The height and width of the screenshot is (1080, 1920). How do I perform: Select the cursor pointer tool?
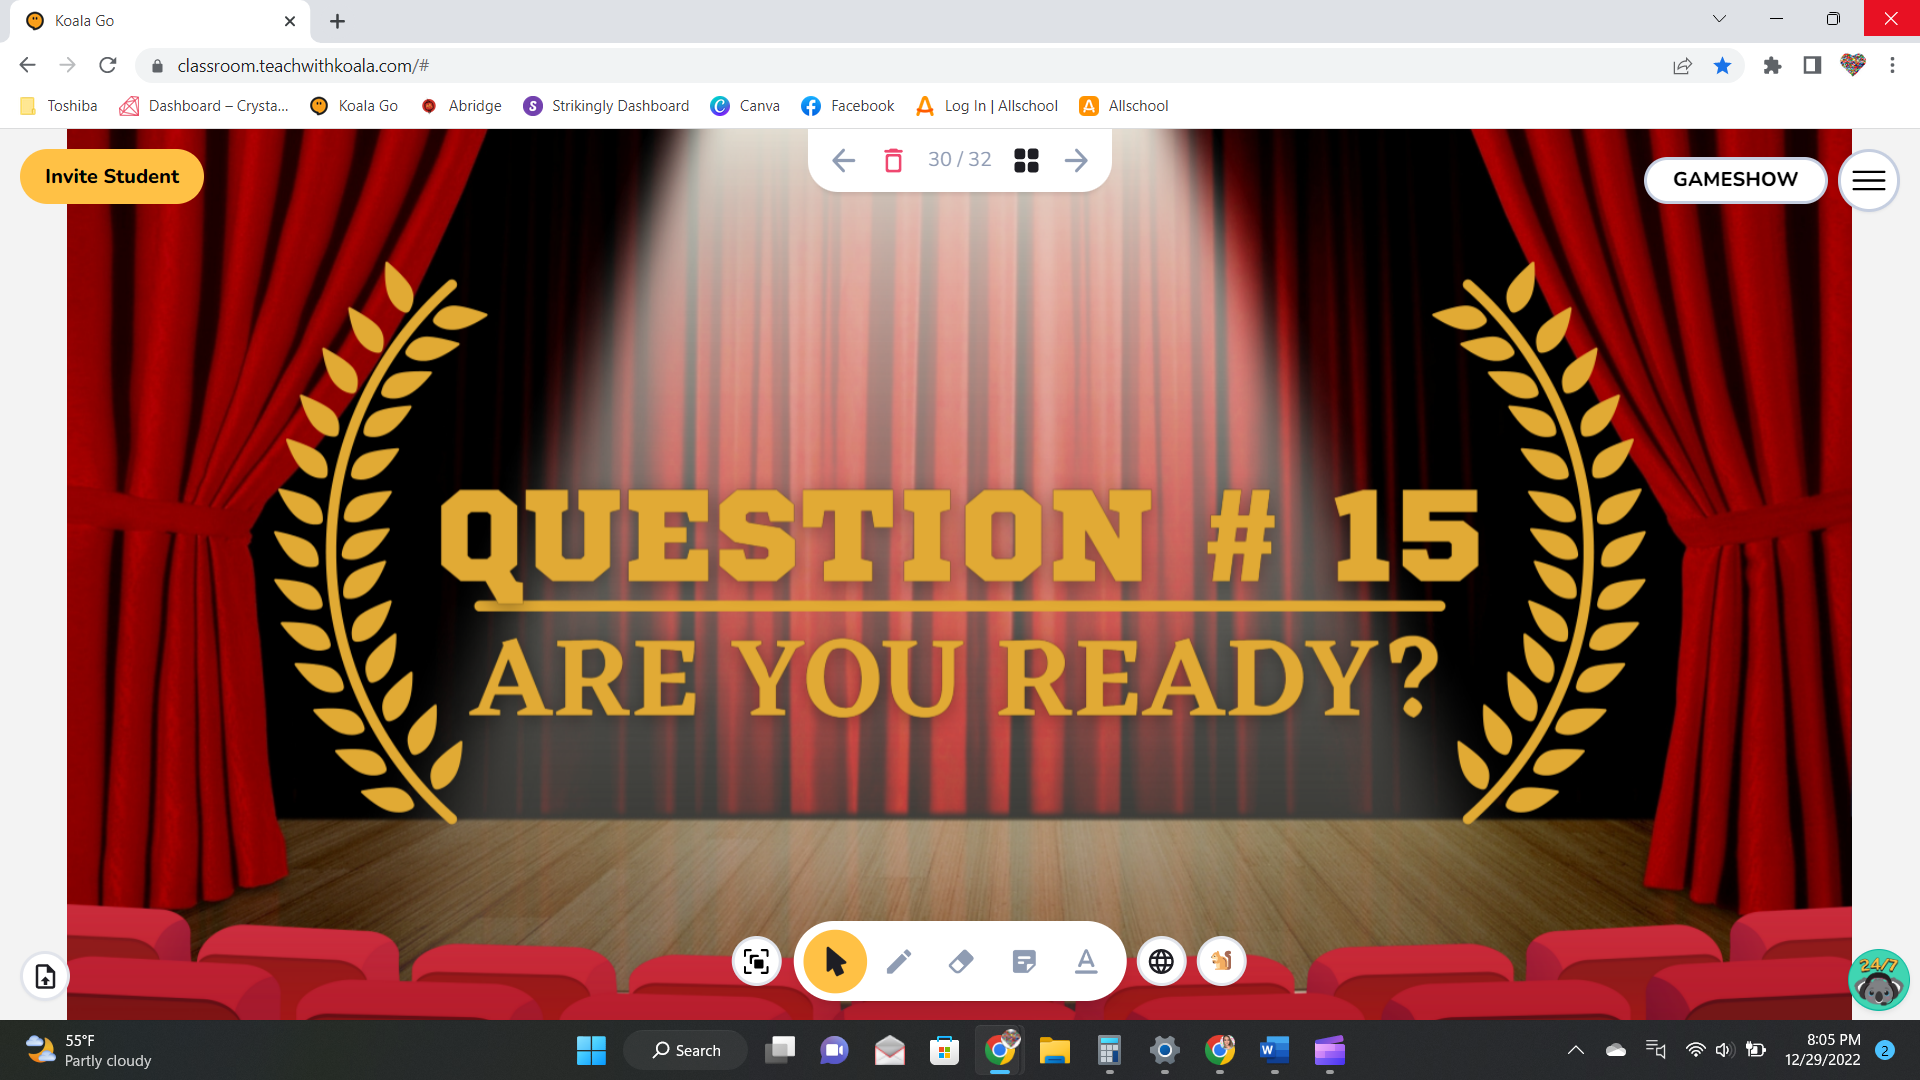pyautogui.click(x=835, y=961)
